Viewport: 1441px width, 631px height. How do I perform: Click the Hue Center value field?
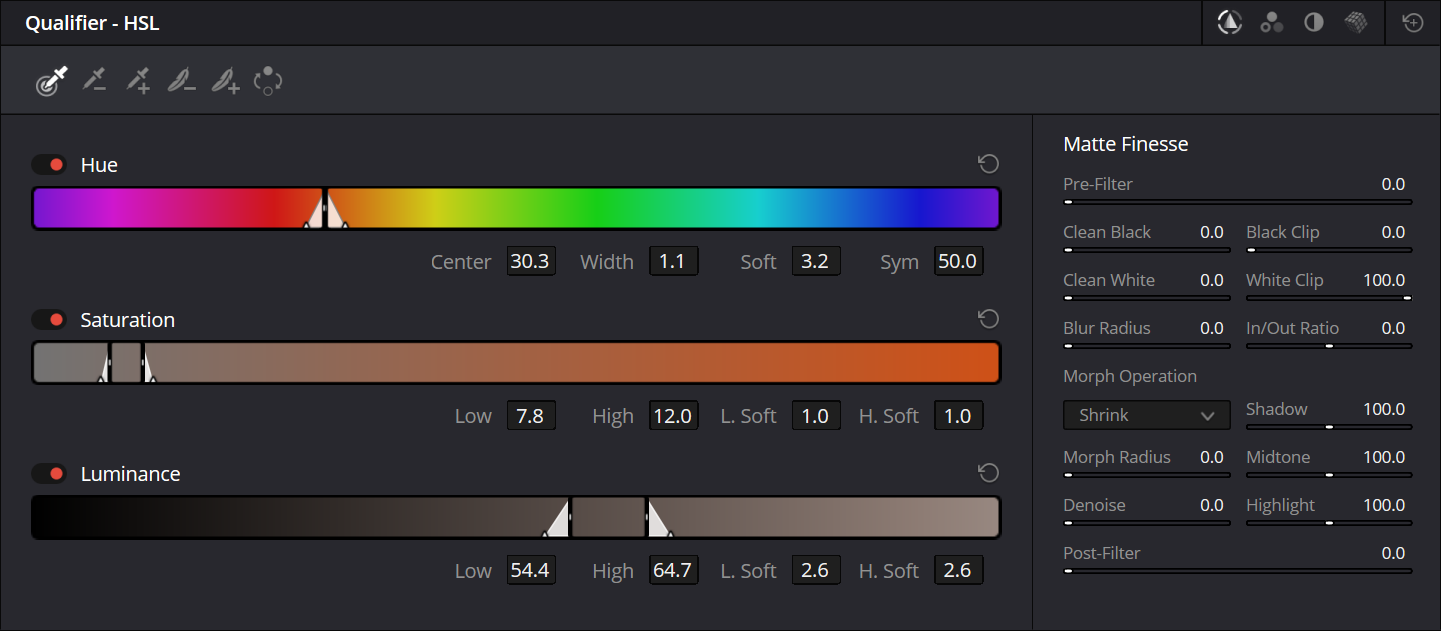(x=530, y=262)
